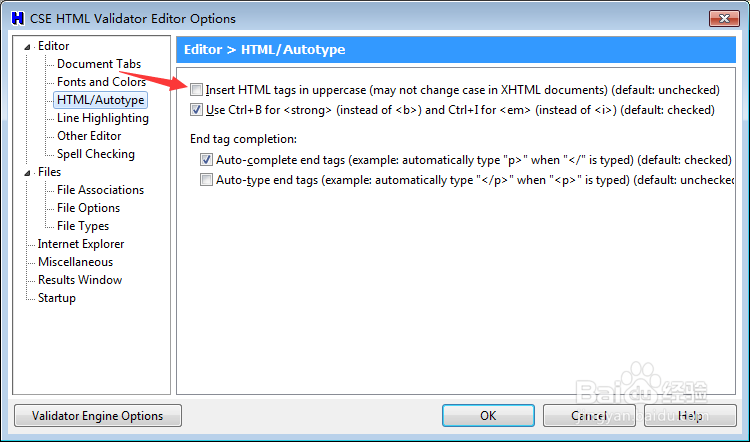Screen dimensions: 750x442
Task: Open Other Editor options
Action: 89,136
